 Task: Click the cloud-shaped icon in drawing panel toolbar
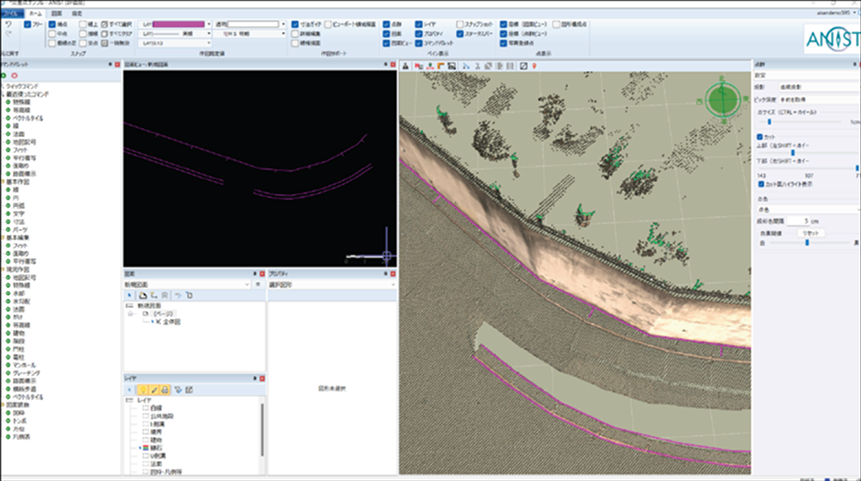143,295
